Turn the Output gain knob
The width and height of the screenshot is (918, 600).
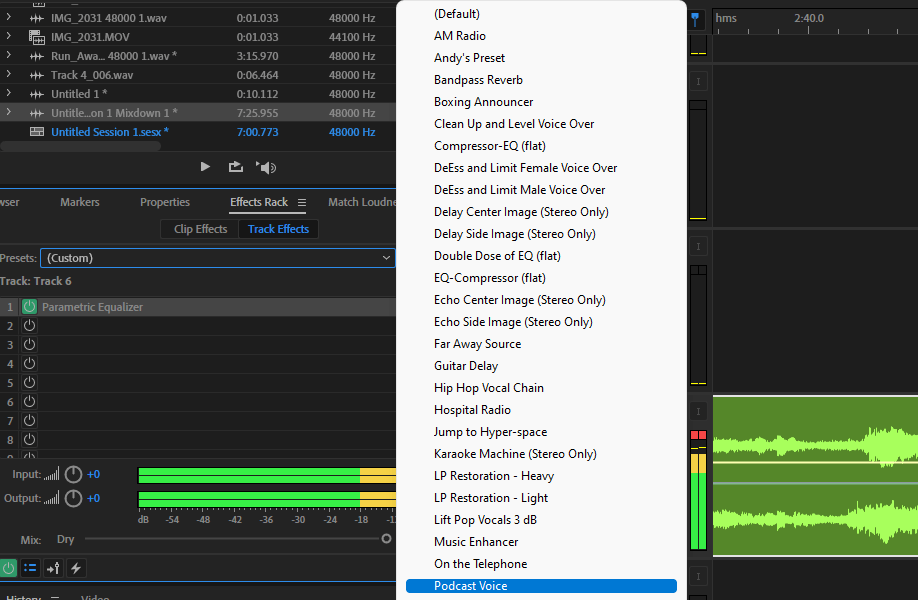coord(73,499)
